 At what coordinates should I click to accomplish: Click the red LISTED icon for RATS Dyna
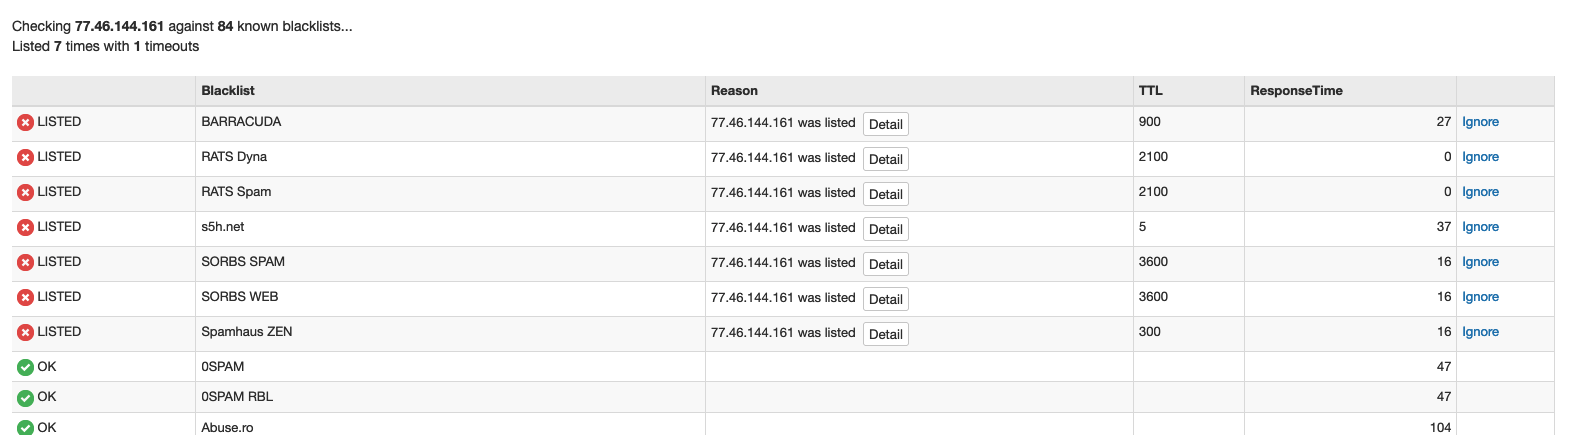[x=25, y=157]
